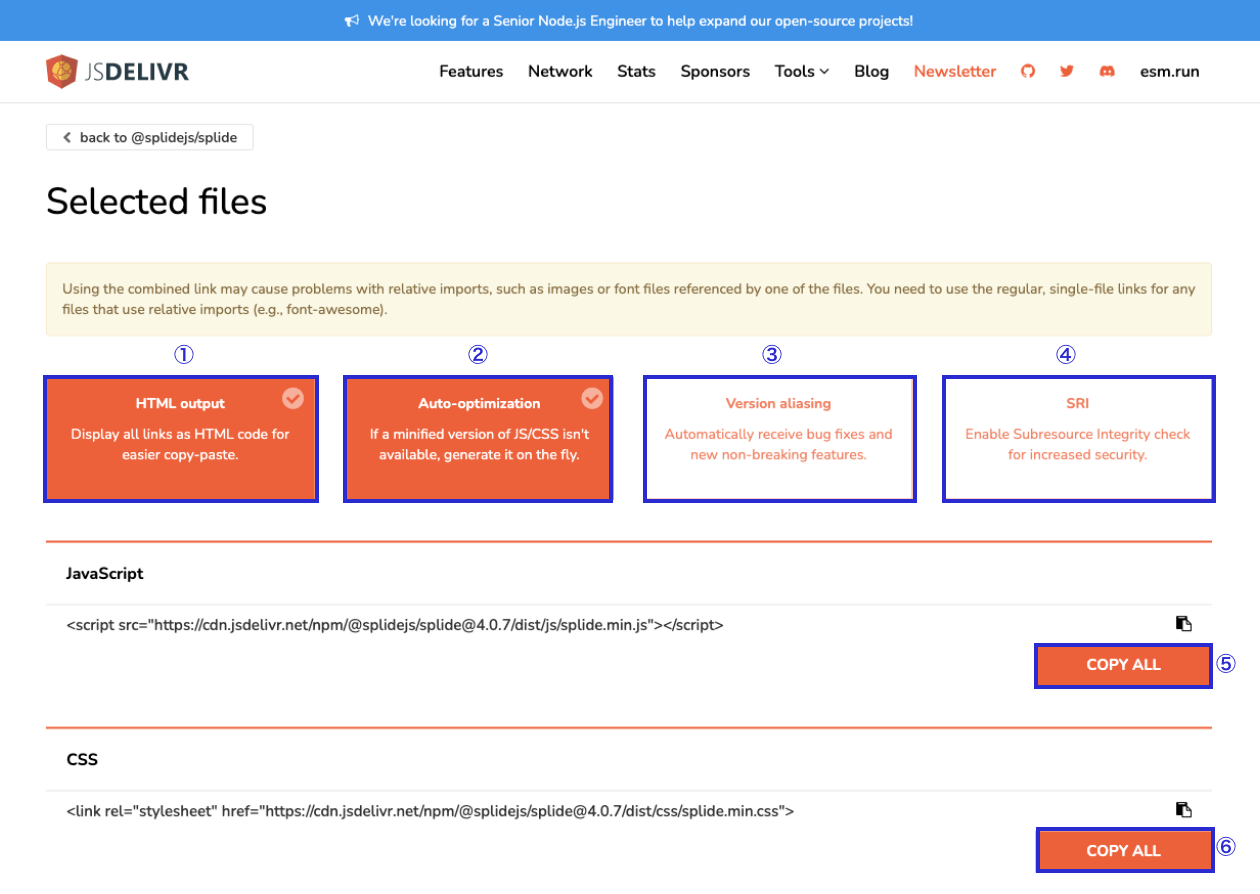Screen dimensions: 1260x894
Task: Go to the Network page
Action: coord(560,71)
